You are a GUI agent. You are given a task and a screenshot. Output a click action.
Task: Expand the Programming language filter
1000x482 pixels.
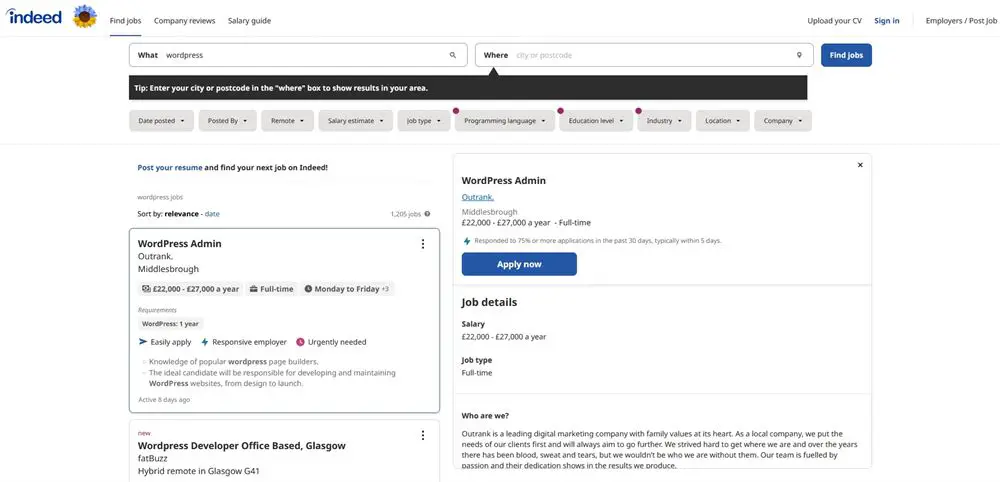coord(505,120)
